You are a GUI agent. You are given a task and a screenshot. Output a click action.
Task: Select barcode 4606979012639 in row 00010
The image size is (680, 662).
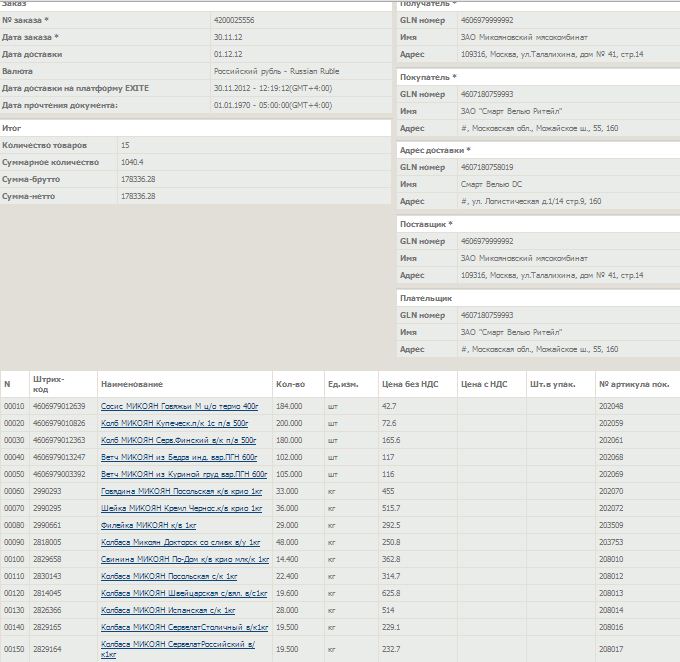pyautogui.click(x=59, y=406)
